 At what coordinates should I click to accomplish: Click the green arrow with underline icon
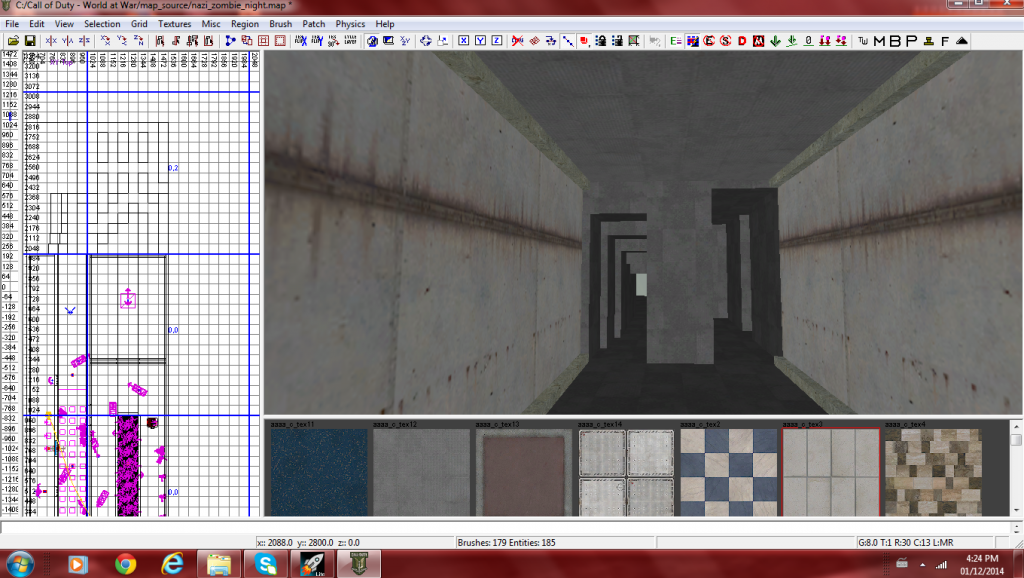792,40
